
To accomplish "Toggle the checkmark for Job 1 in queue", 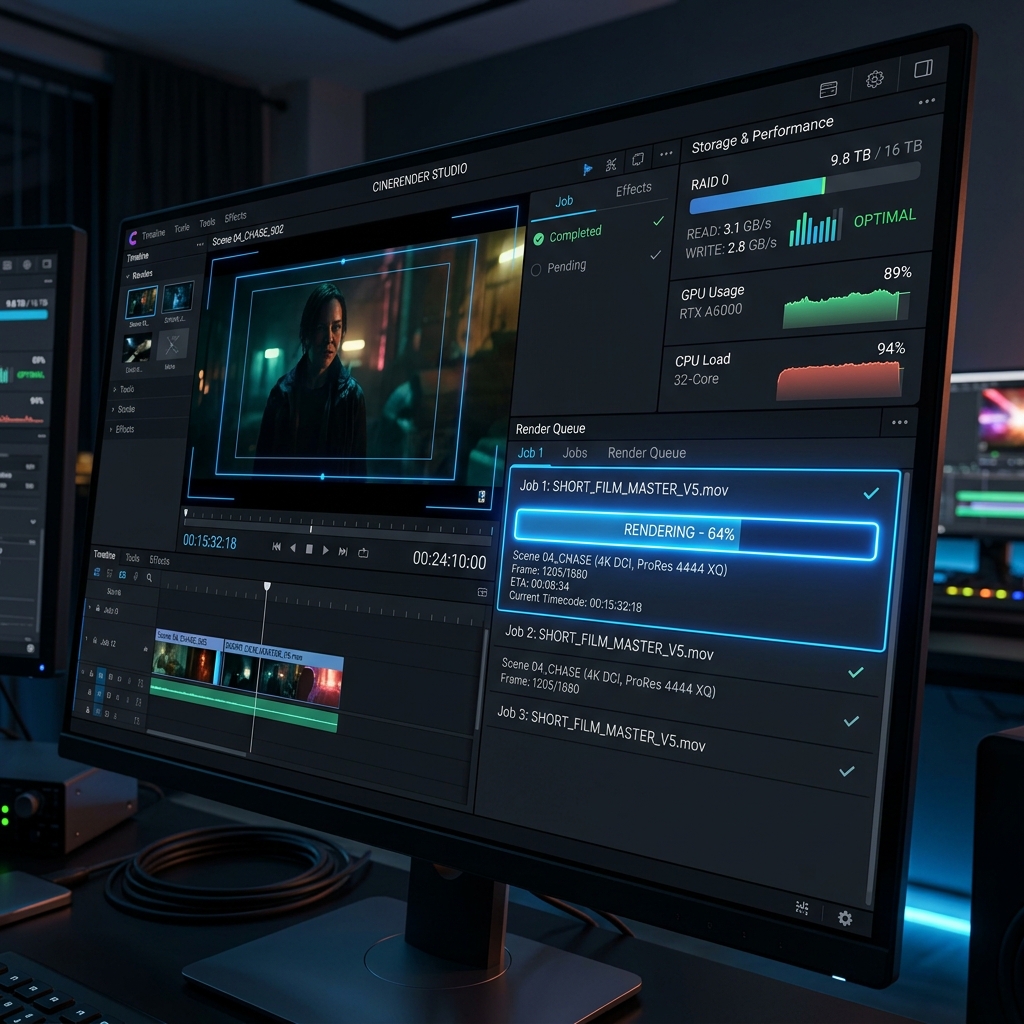I will [x=871, y=493].
